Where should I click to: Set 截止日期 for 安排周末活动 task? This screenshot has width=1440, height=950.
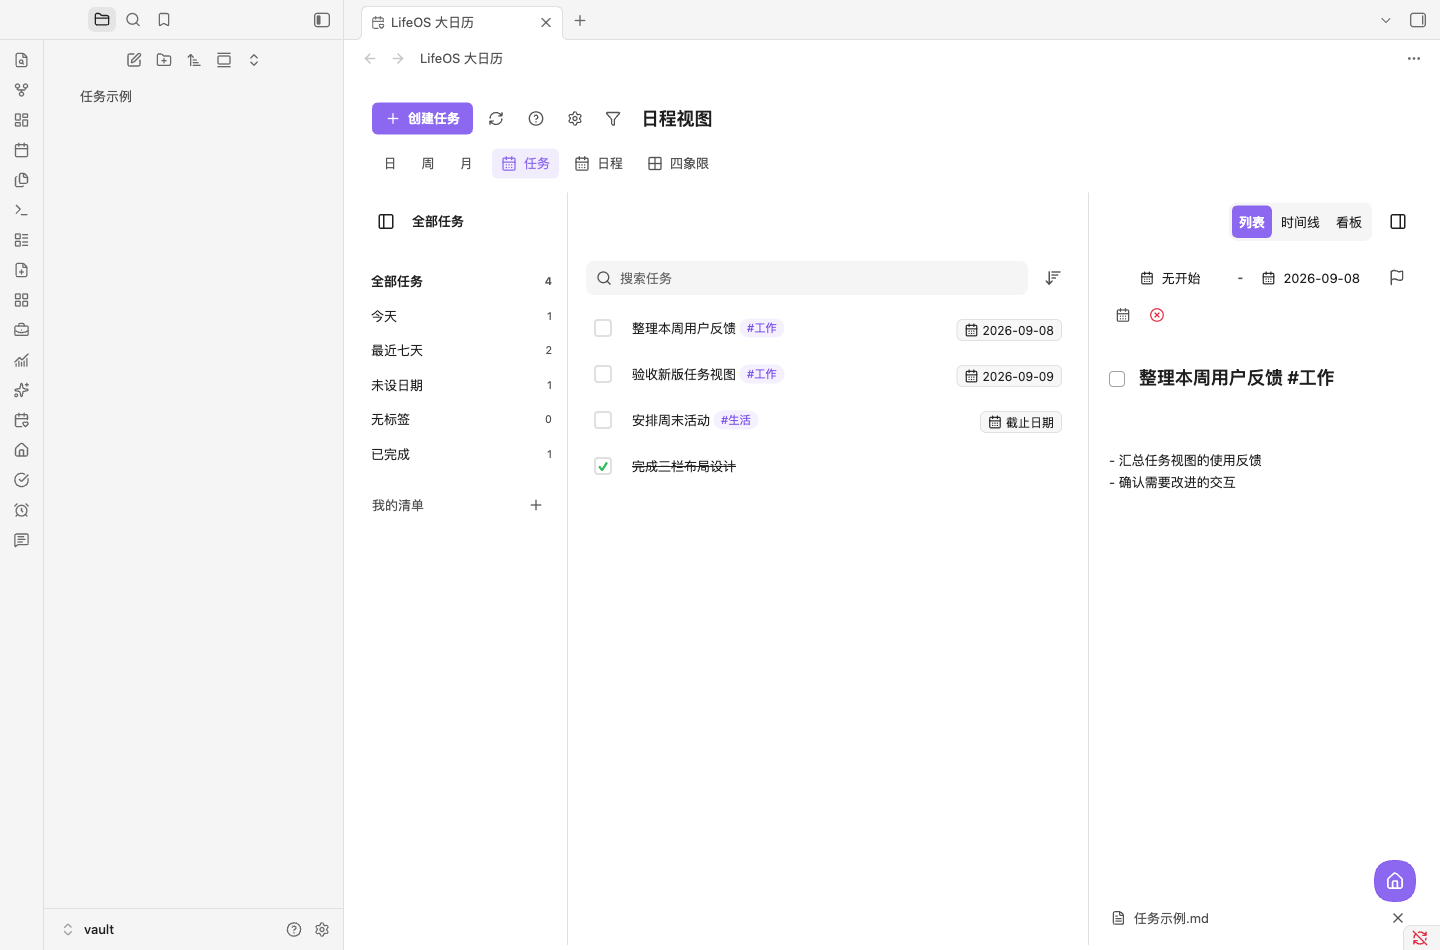(x=1021, y=422)
